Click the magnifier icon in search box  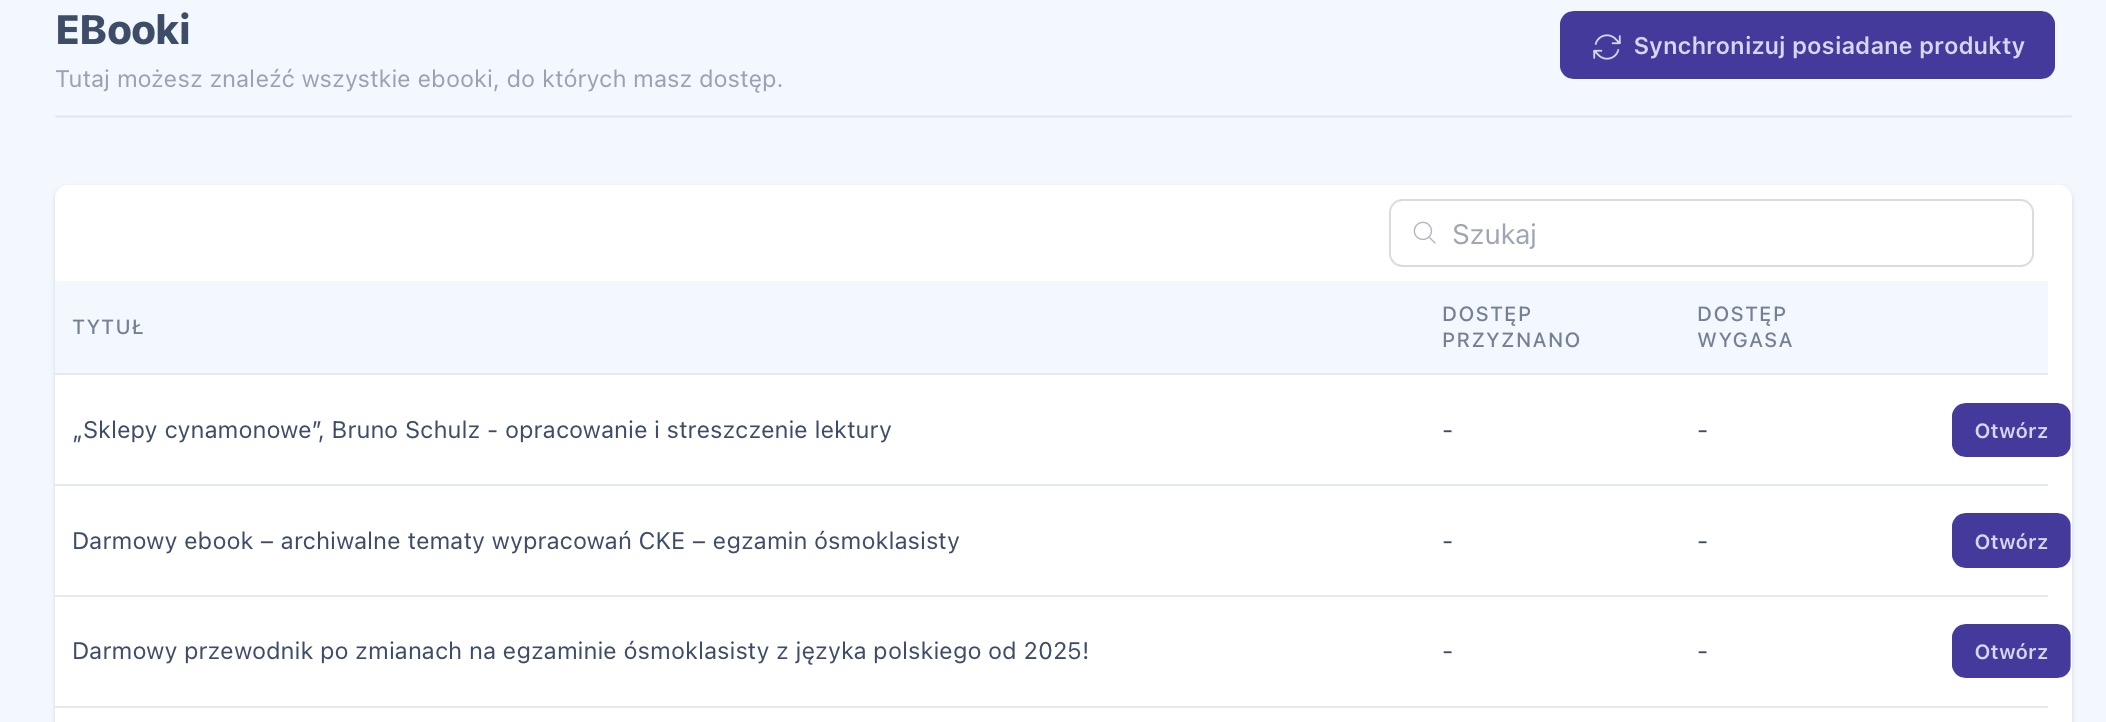coord(1424,233)
